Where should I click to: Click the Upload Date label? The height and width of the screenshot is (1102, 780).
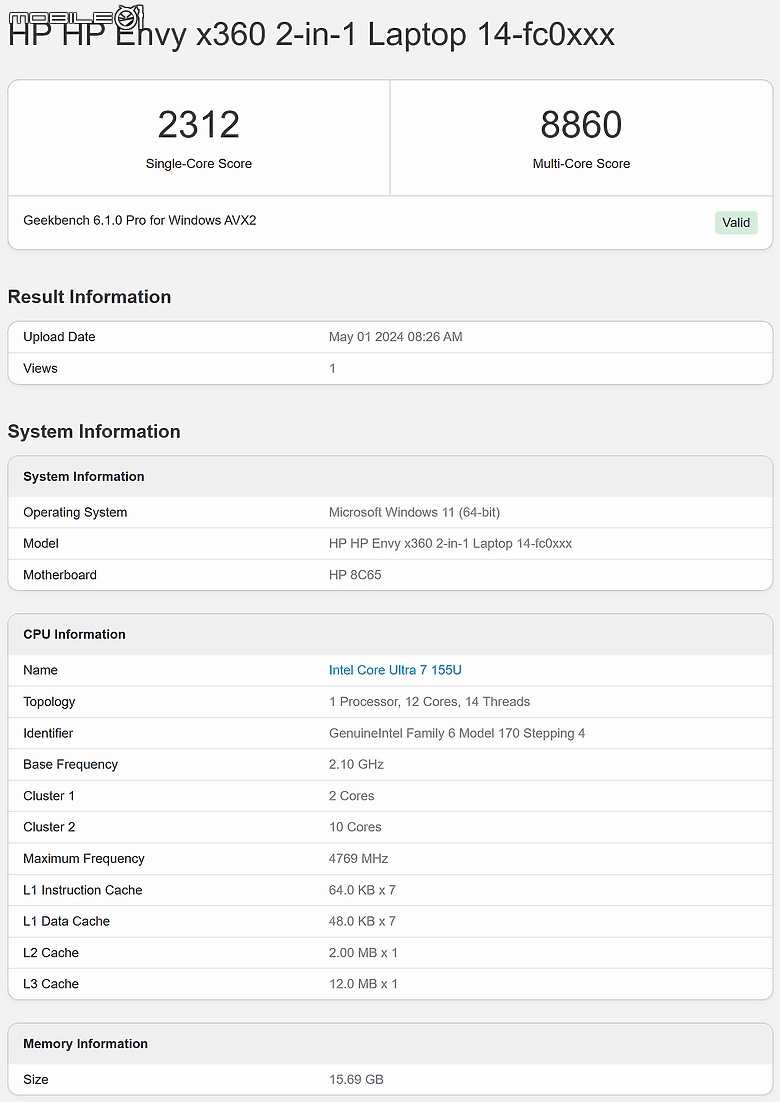59,337
